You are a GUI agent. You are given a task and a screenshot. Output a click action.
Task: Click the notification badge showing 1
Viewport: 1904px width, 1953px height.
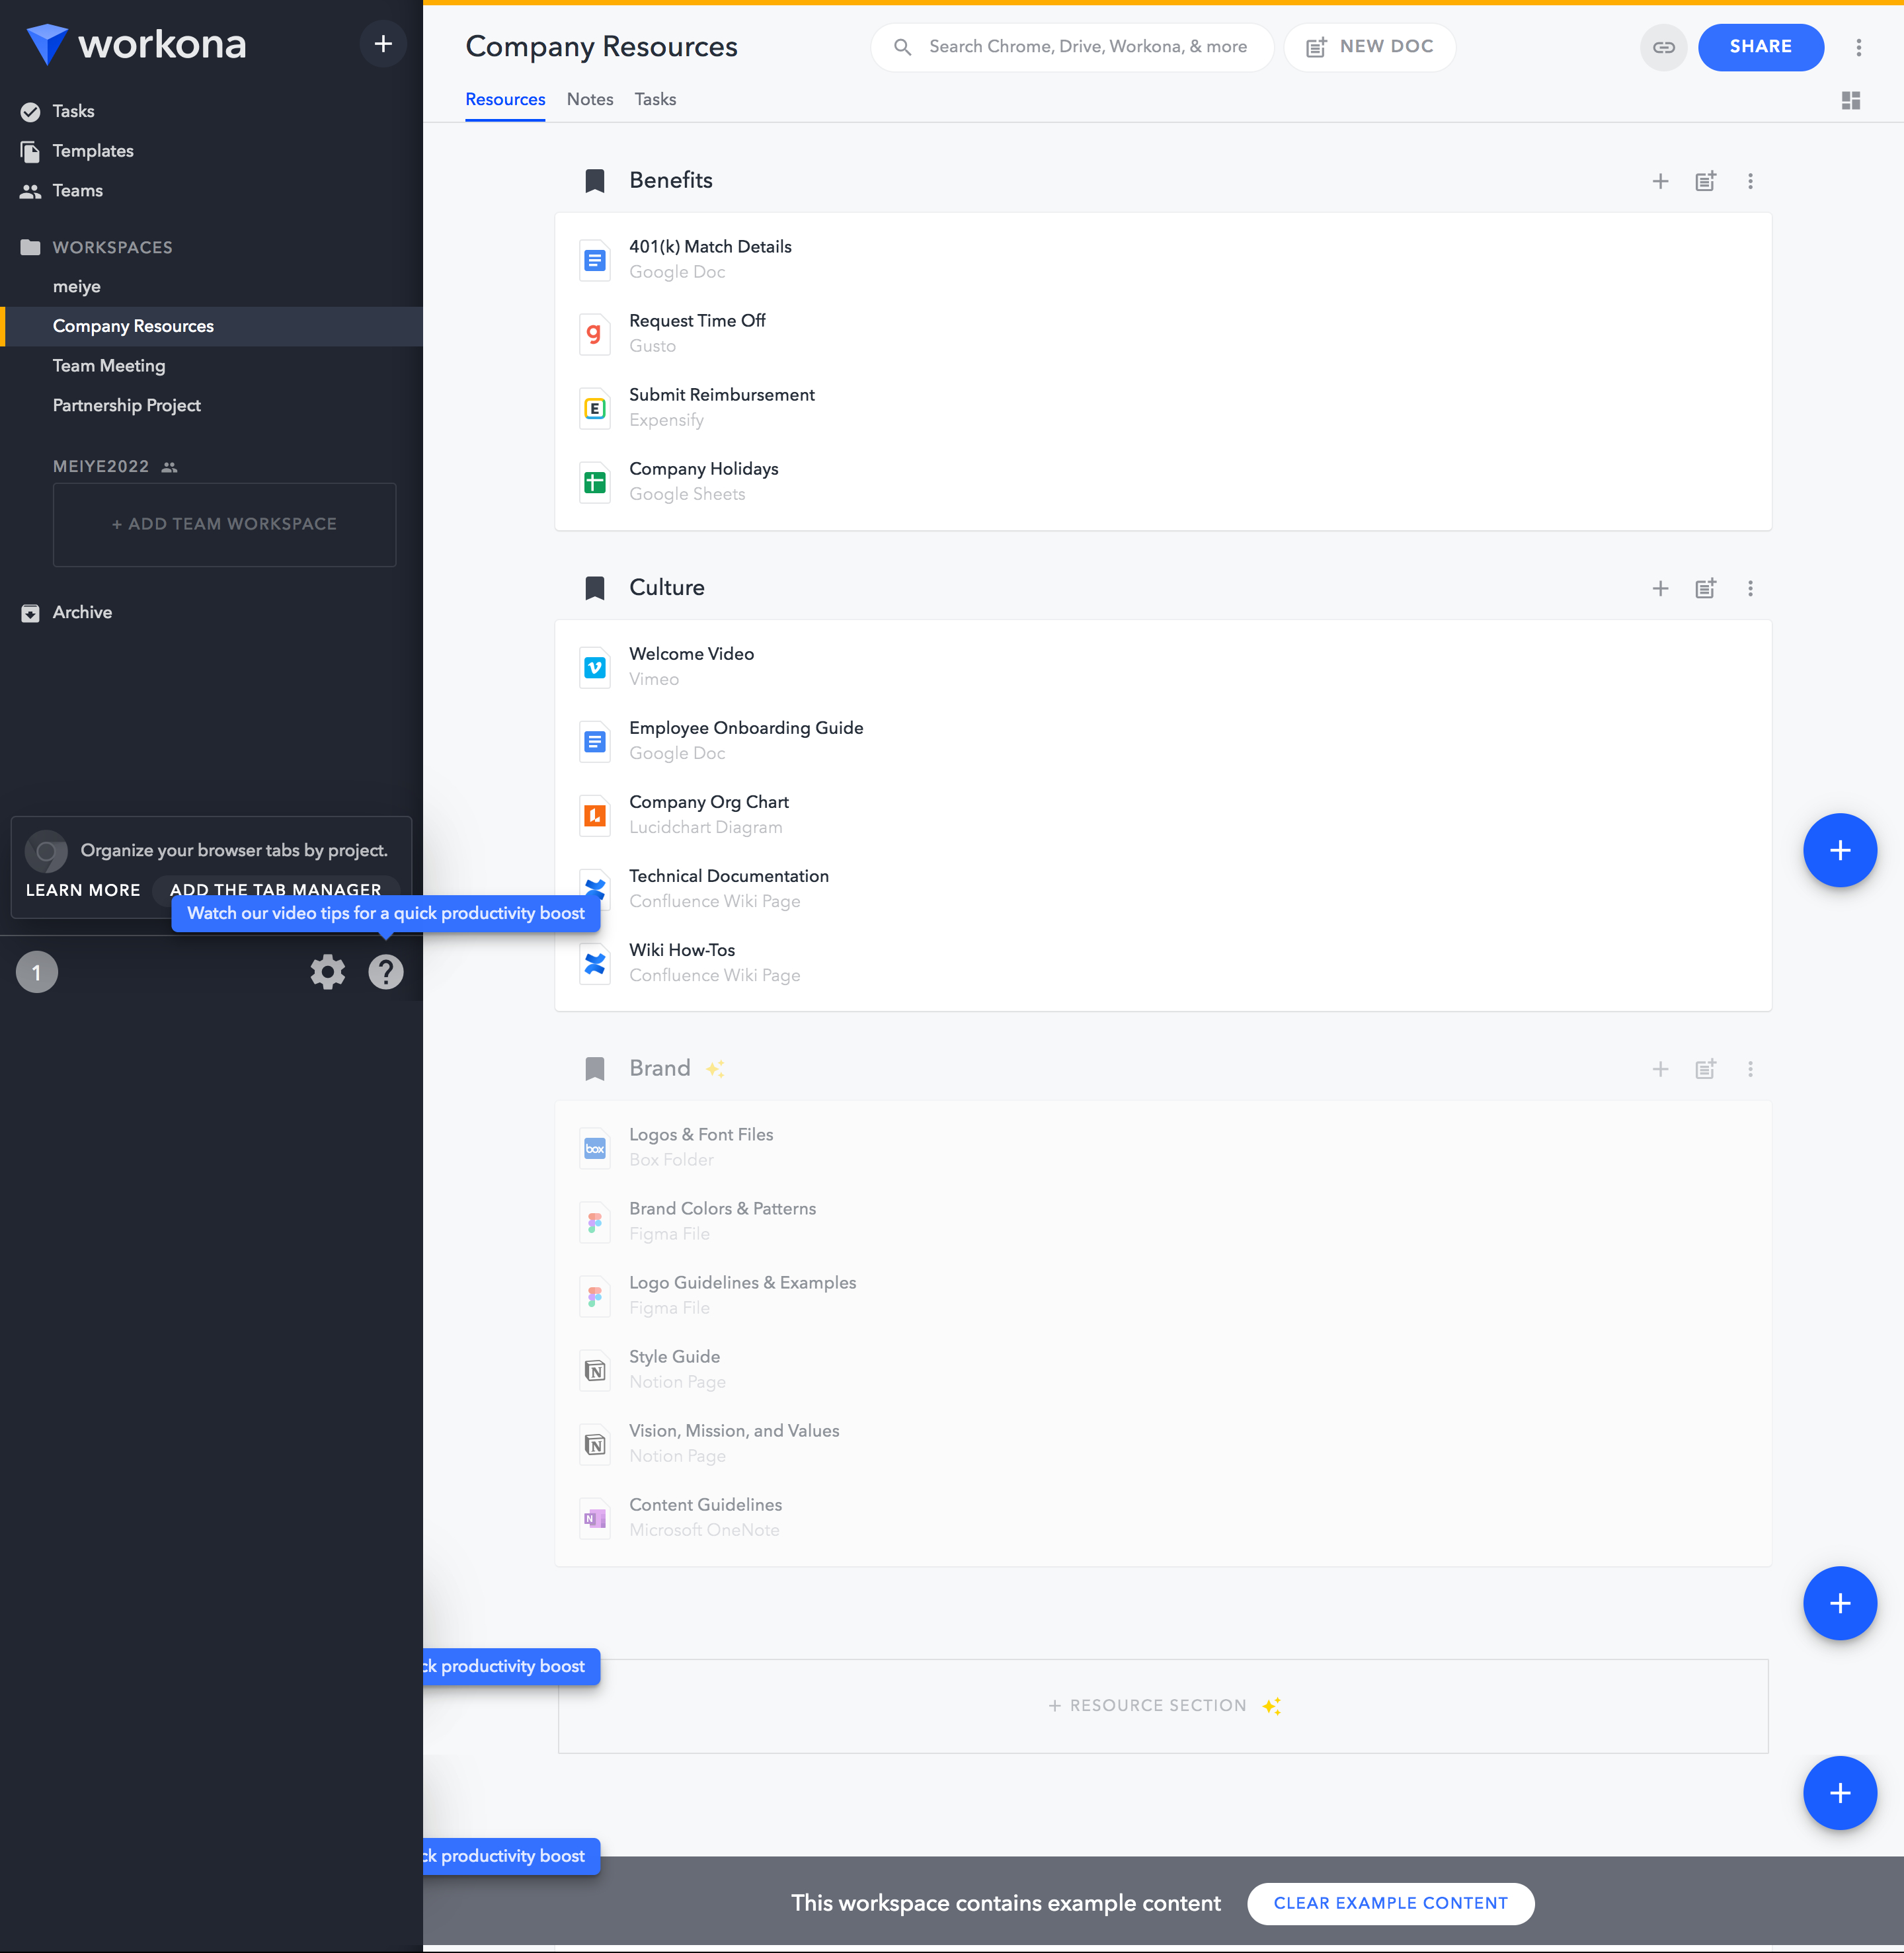(x=37, y=972)
